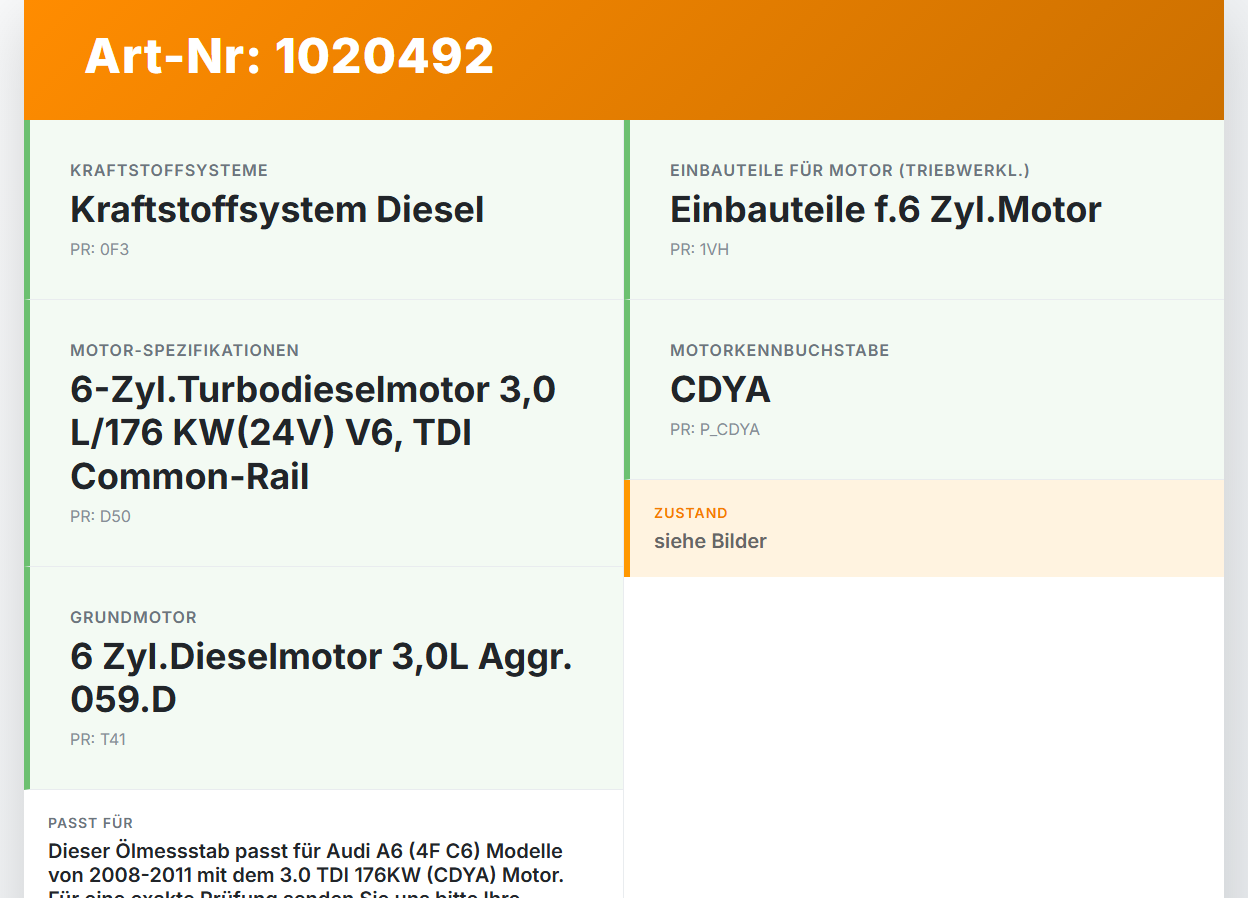Image resolution: width=1248 pixels, height=898 pixels.
Task: Click the siehe Bilder condition text
Action: click(710, 541)
